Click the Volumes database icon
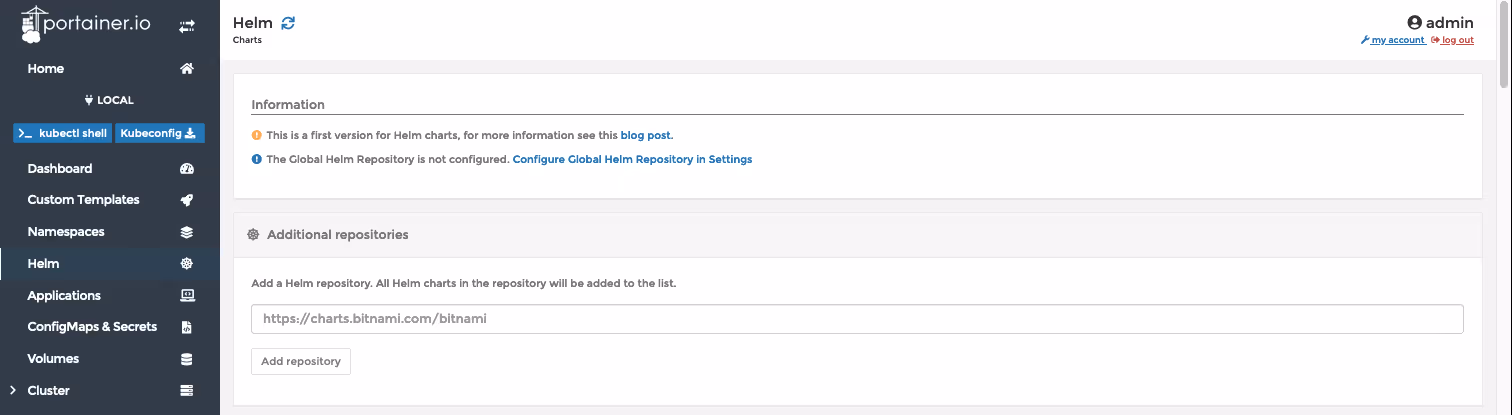 coord(186,359)
